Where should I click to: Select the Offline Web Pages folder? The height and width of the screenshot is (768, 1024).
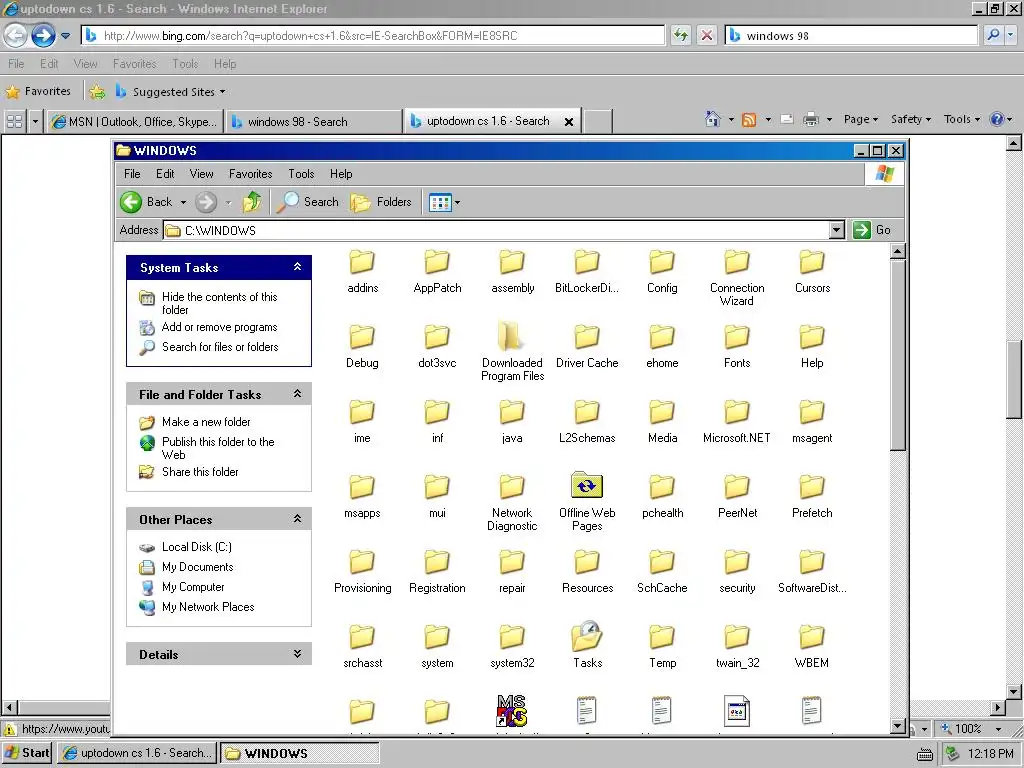click(587, 502)
